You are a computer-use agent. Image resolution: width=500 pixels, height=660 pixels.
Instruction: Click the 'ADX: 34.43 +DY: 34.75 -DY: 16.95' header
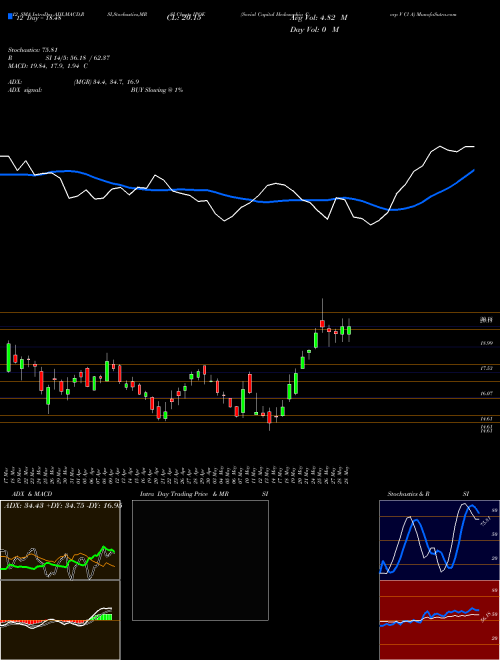coord(63,505)
